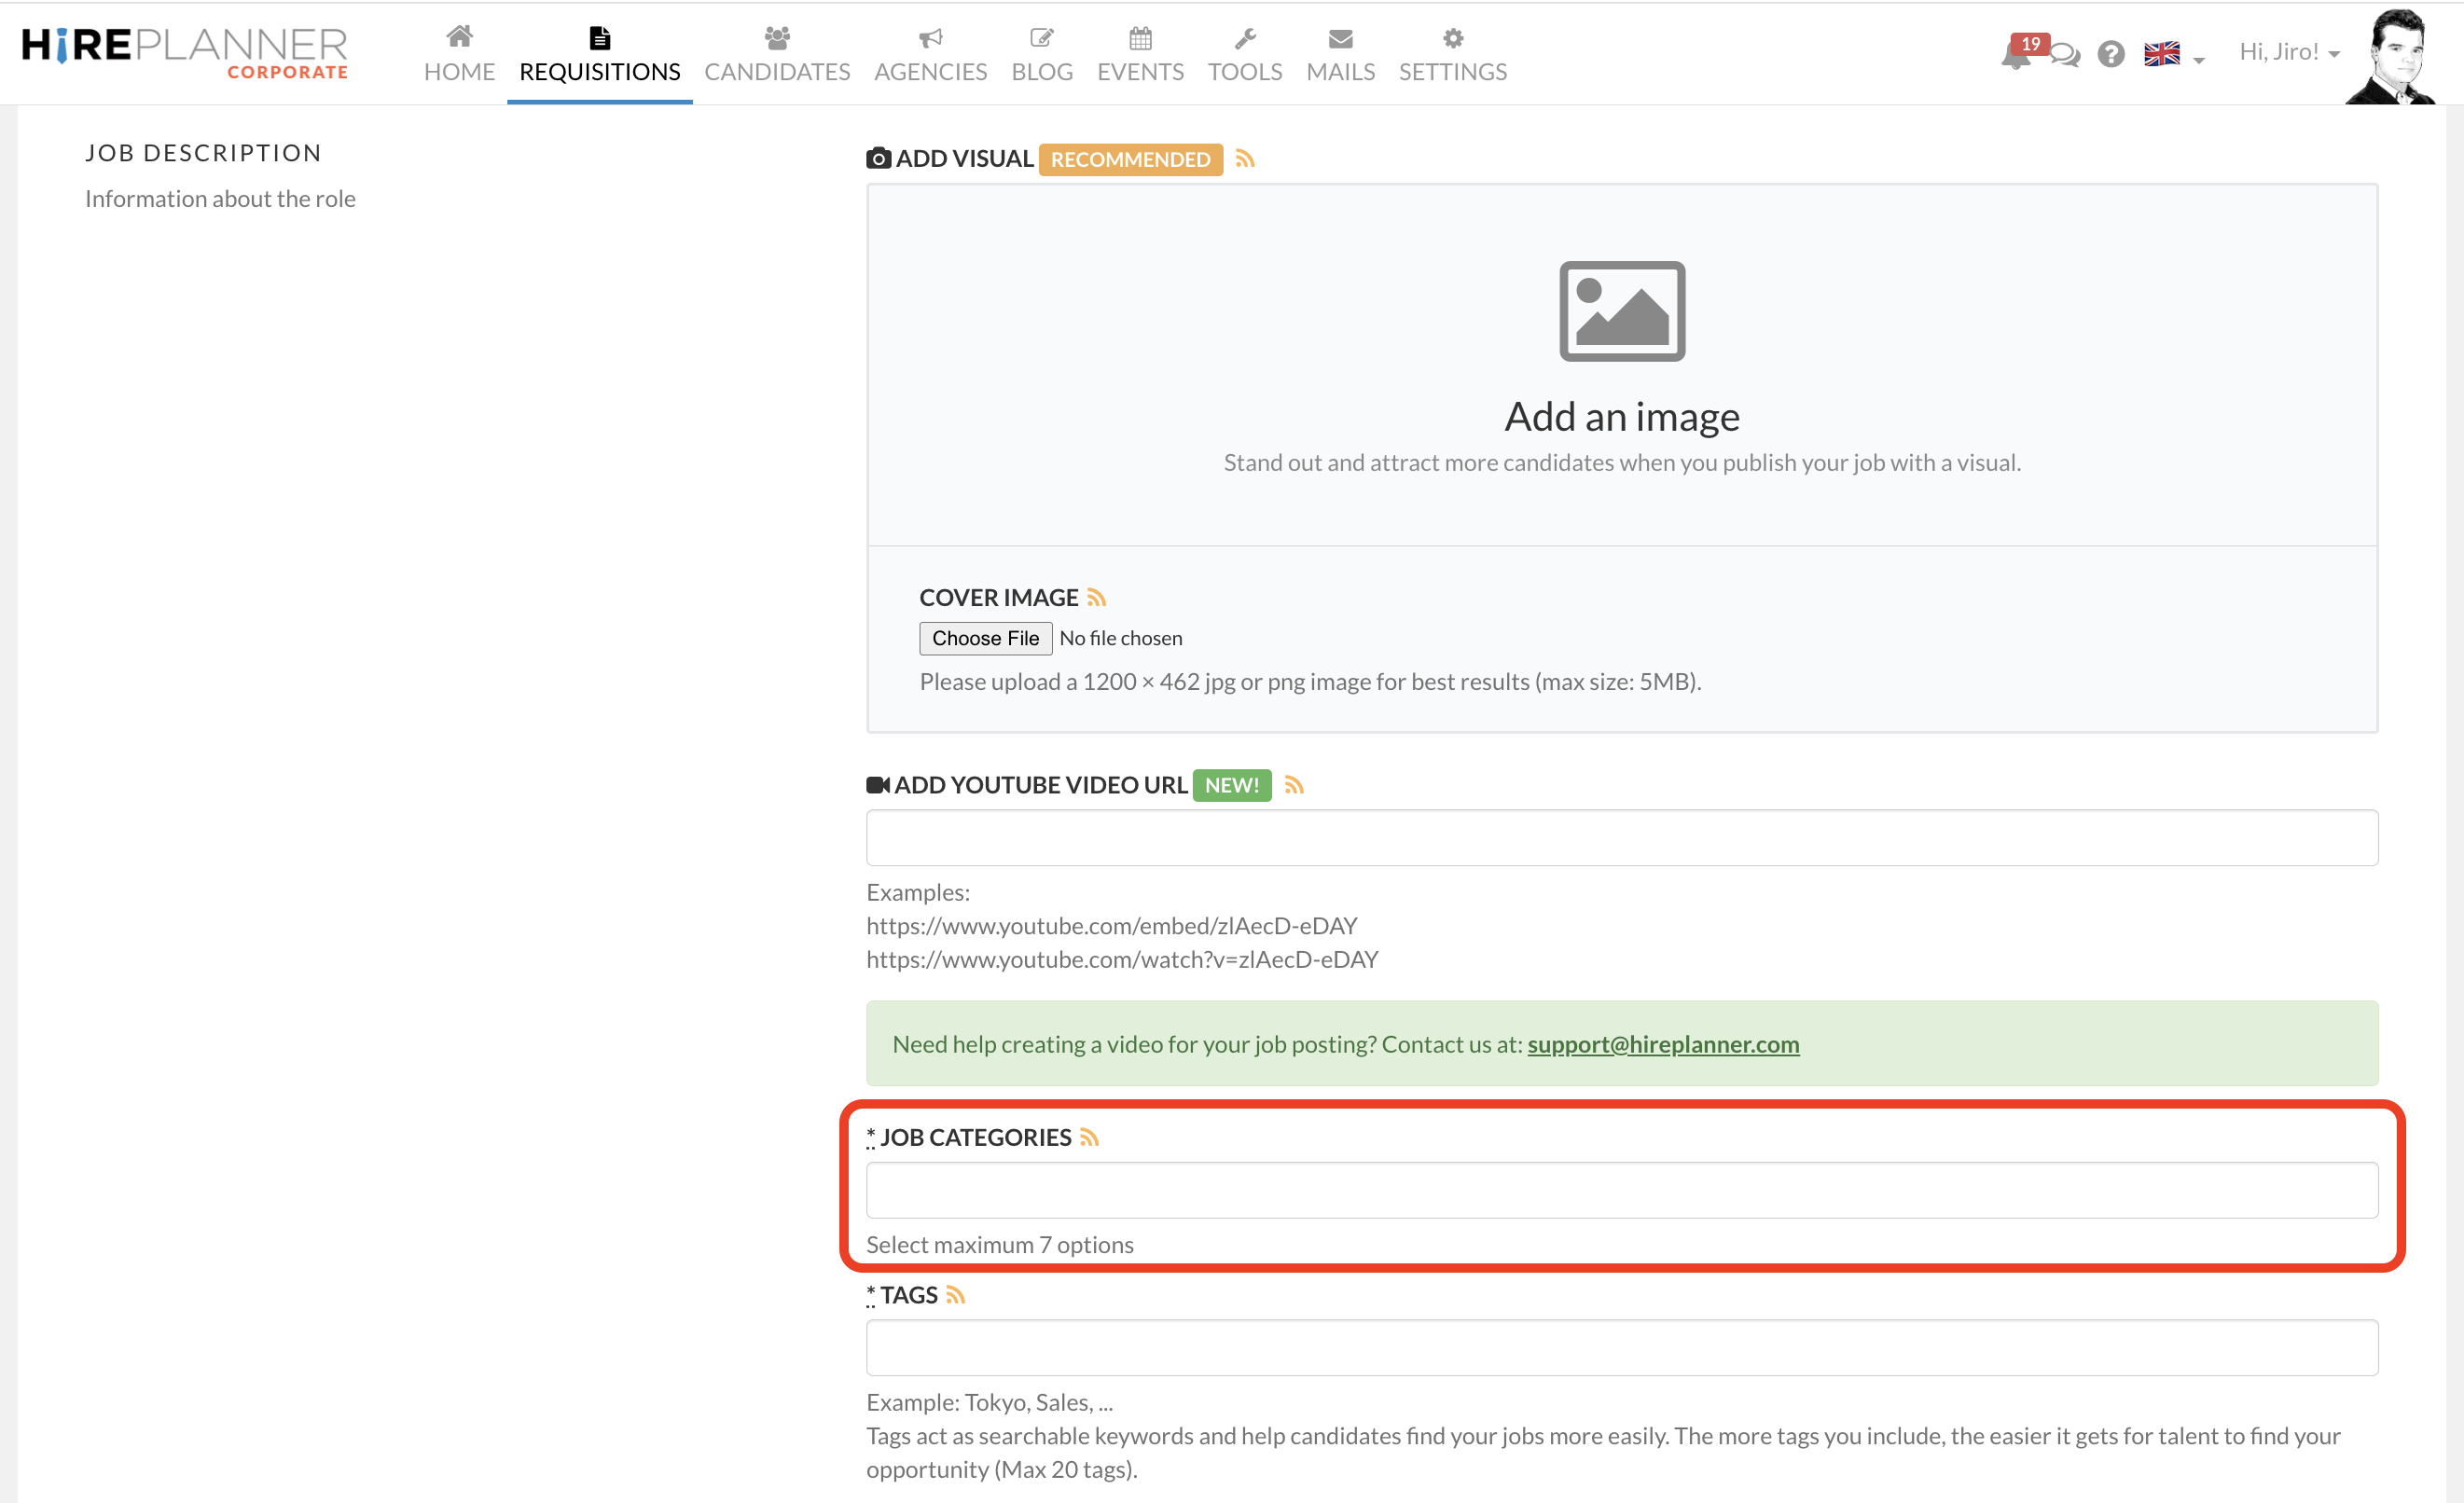Click the RSS icon beside Tags label
Screen dimensions: 2464x1503
point(956,1295)
